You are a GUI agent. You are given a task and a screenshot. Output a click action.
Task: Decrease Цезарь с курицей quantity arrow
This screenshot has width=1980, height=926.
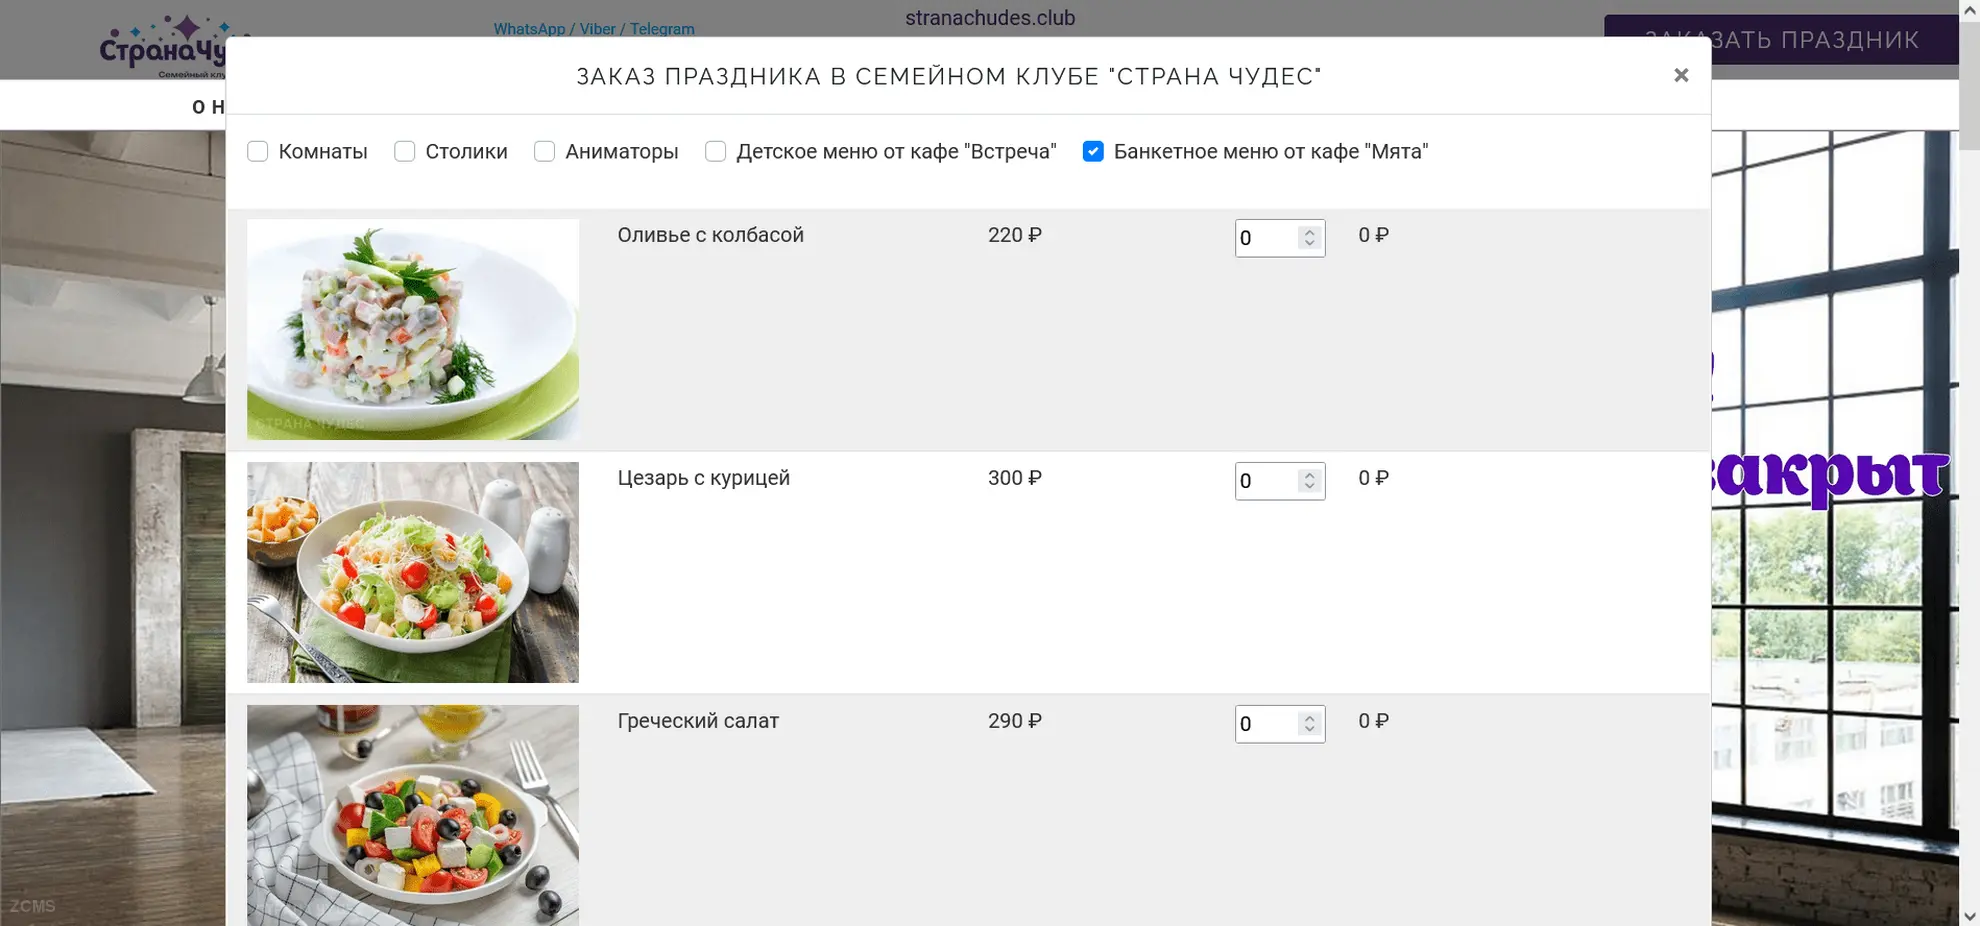(1309, 487)
